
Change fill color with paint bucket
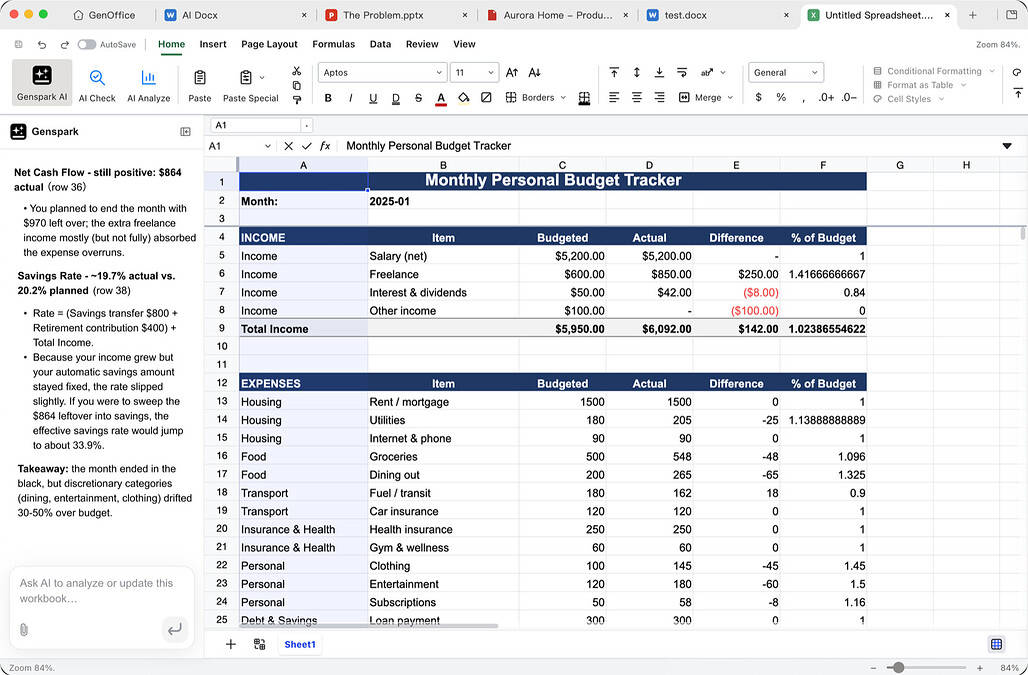[x=464, y=98]
